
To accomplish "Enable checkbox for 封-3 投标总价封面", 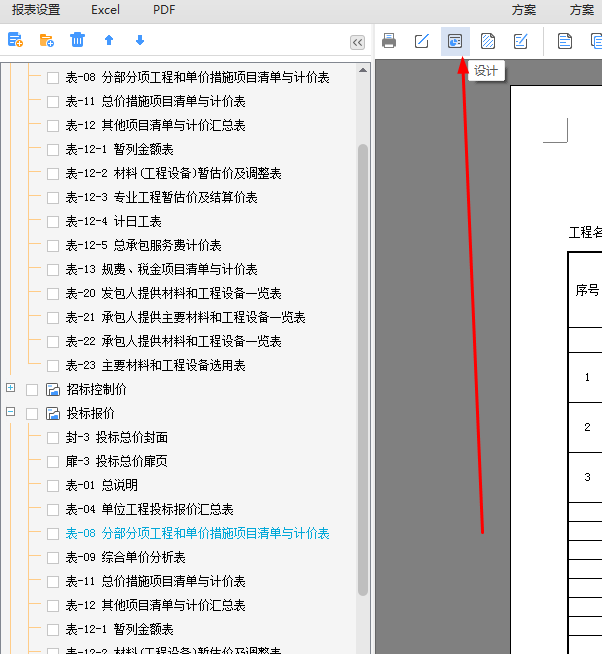I will coord(53,438).
